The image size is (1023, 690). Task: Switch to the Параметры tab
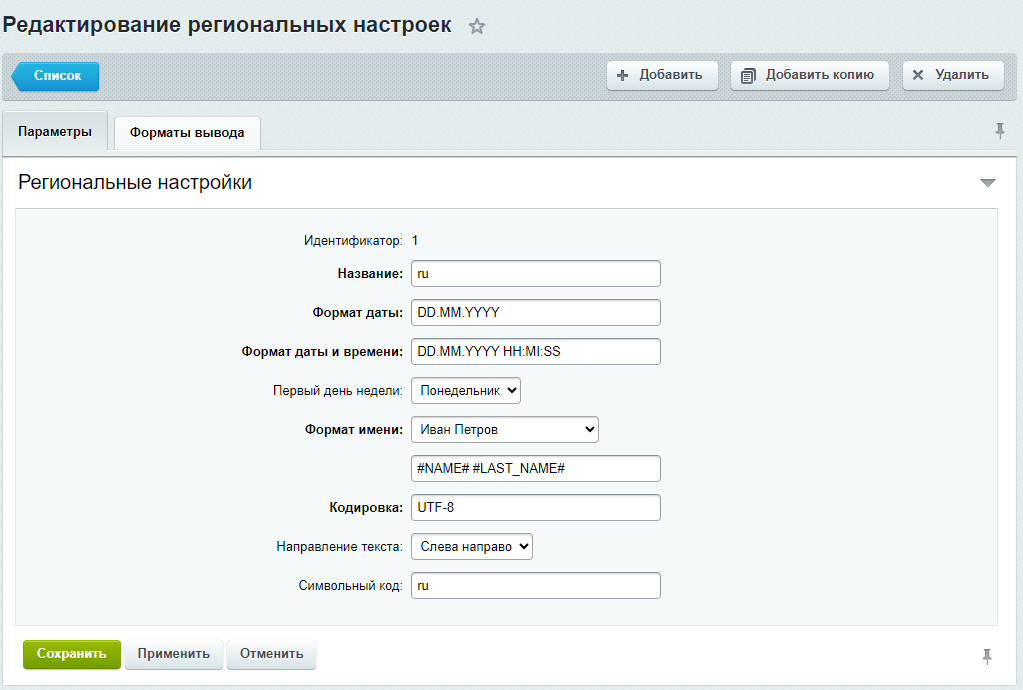[55, 132]
